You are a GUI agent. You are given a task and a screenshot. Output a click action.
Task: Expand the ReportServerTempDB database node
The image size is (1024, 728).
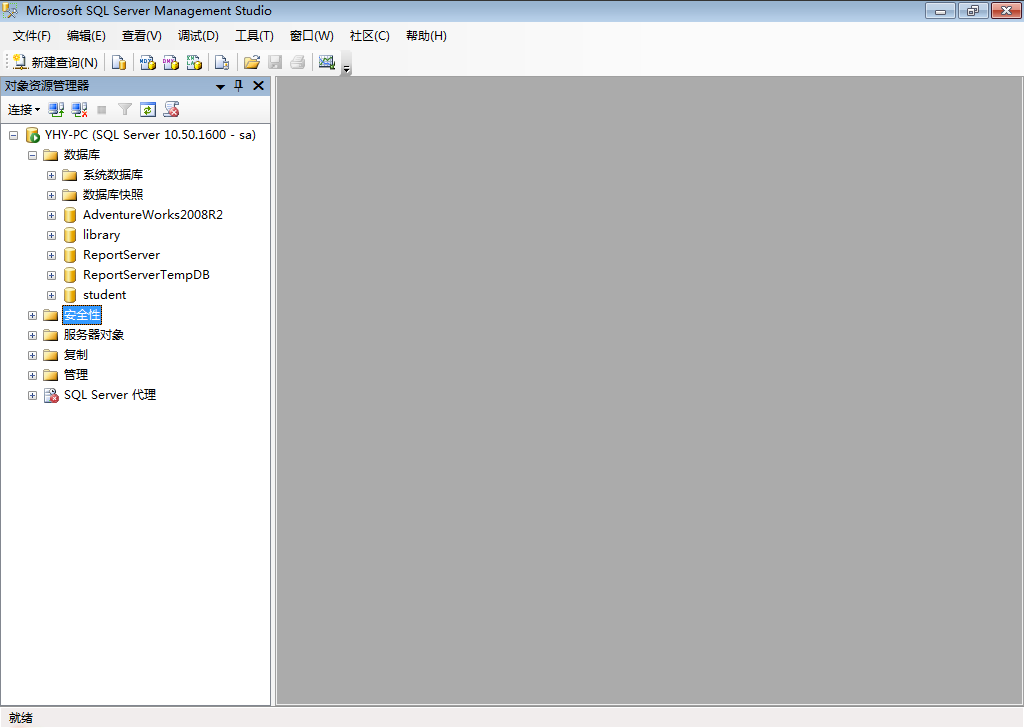tap(51, 276)
